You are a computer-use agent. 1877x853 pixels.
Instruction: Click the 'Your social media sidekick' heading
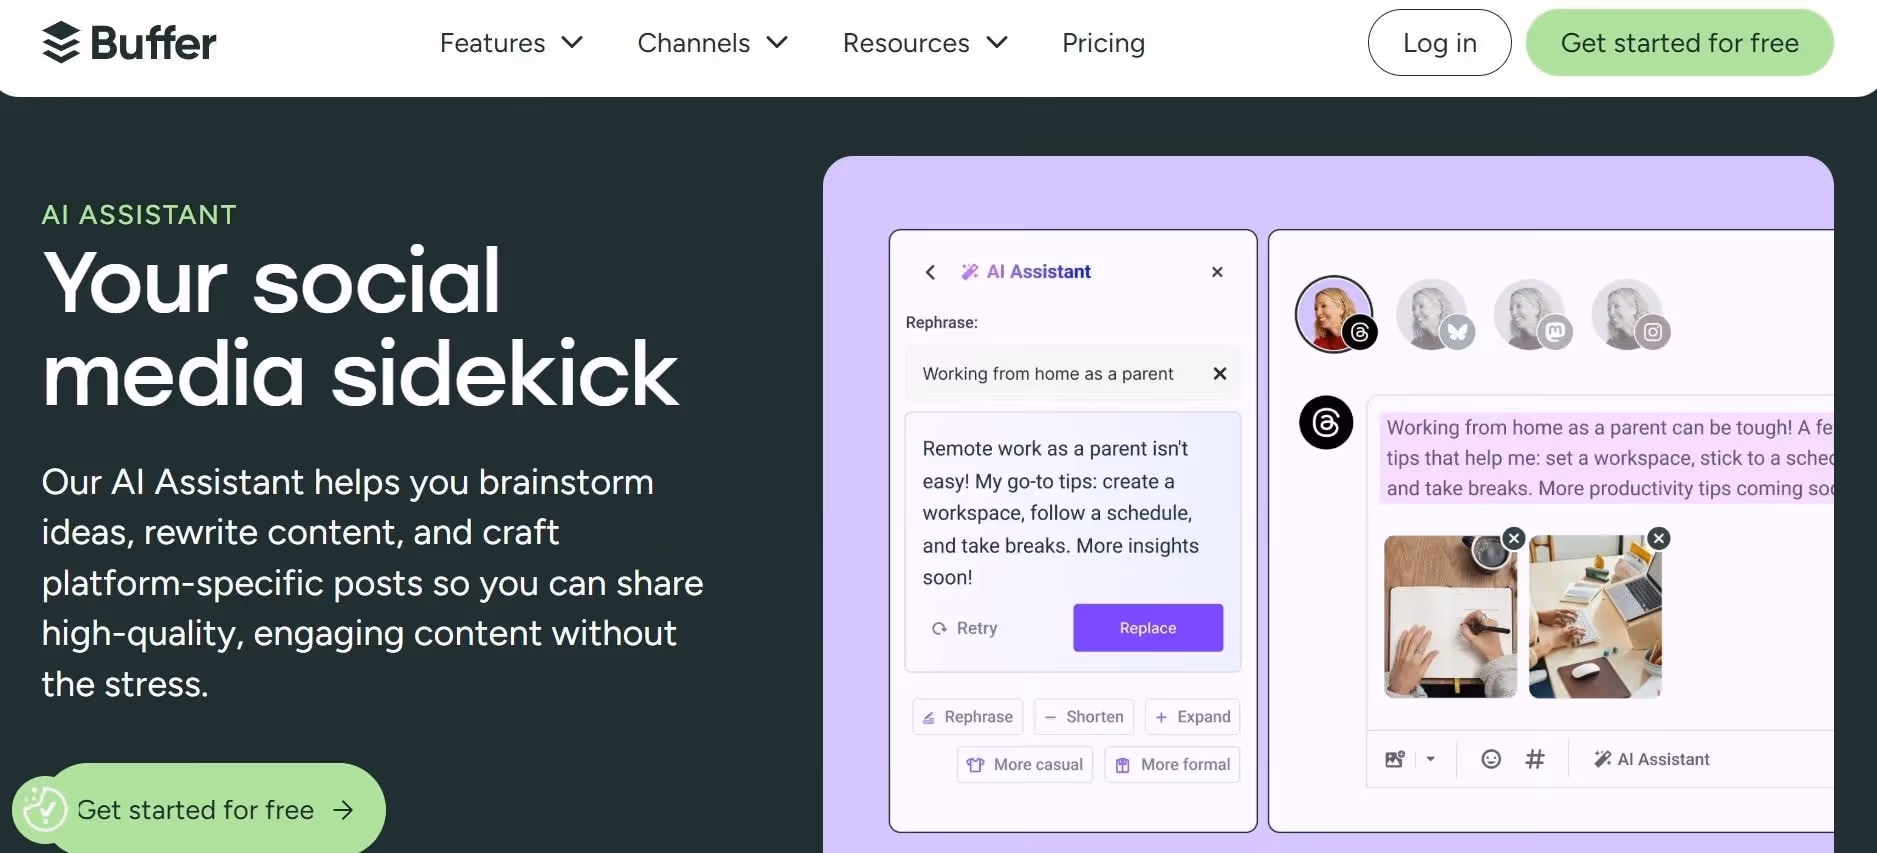pyautogui.click(x=360, y=328)
